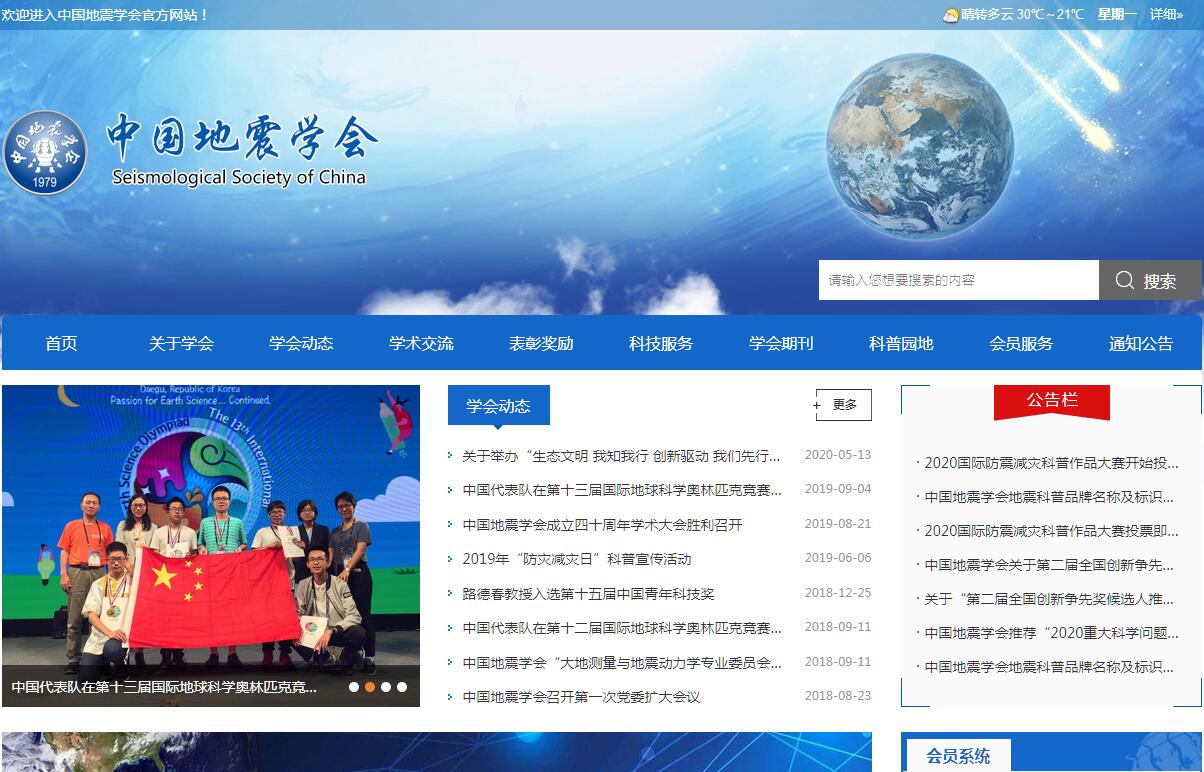Click the 公告栏 red banner heading
This screenshot has width=1204, height=772.
1051,401
